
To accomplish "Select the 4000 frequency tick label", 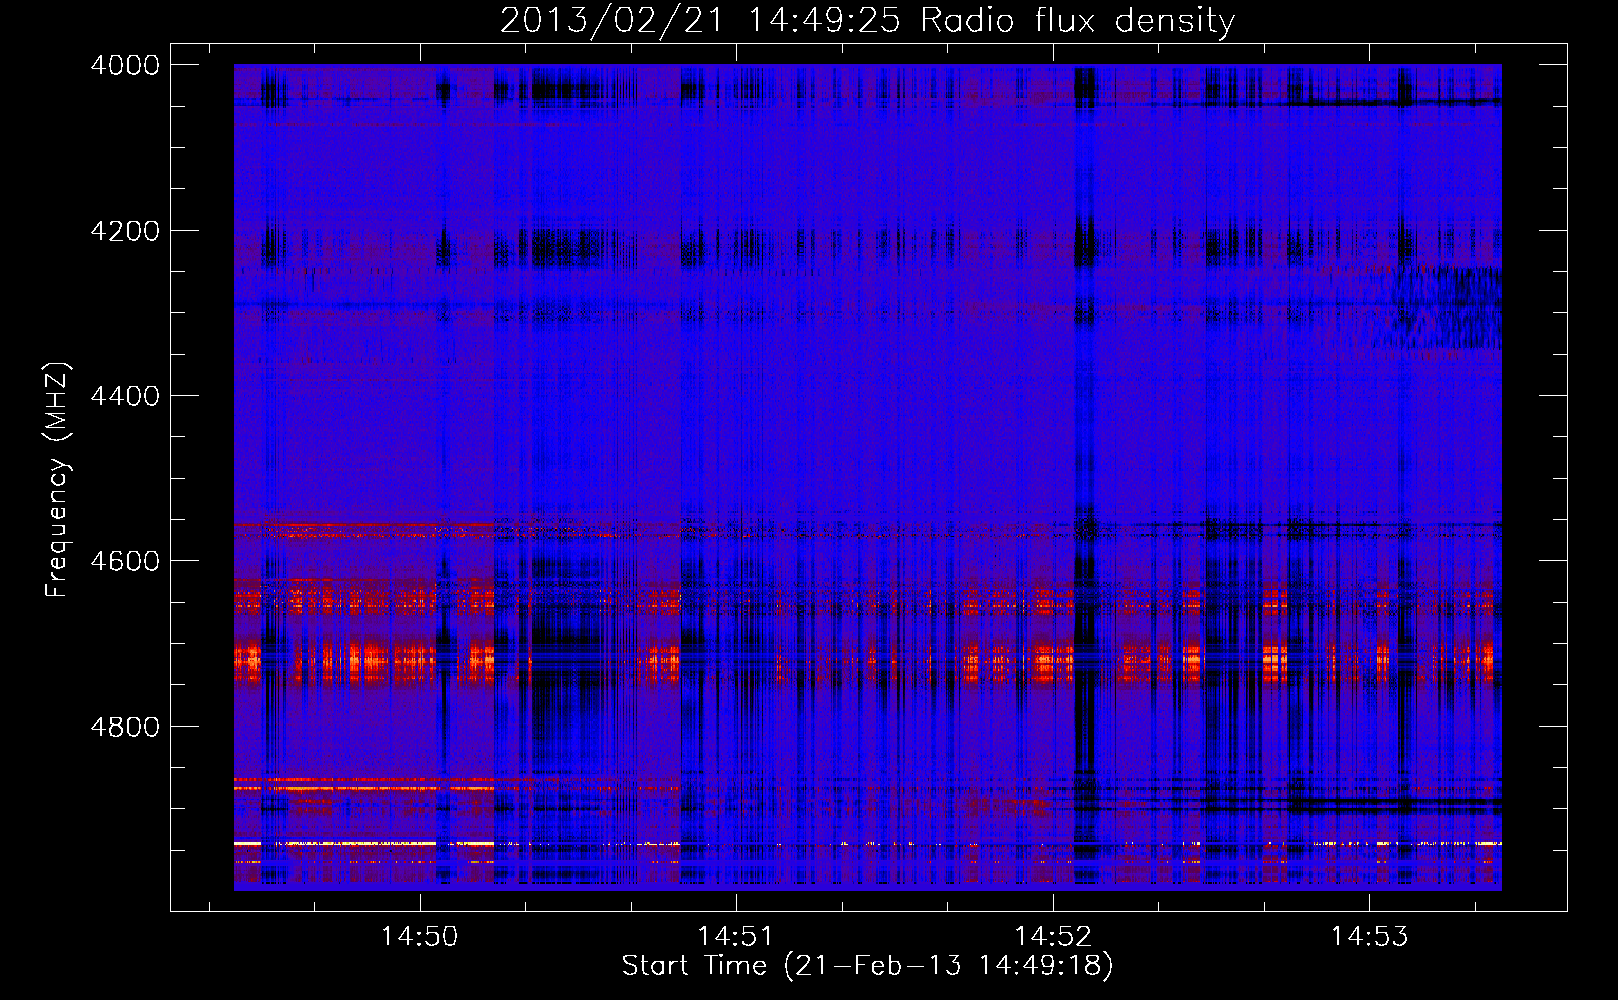I will tap(125, 65).
